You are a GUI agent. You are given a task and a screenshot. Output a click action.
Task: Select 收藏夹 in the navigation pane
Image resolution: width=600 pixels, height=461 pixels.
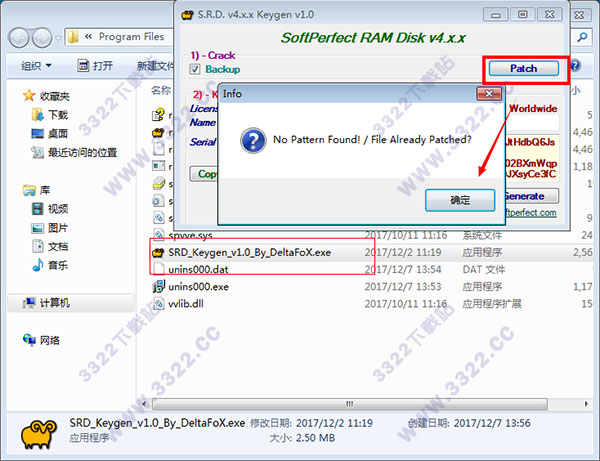[x=55, y=96]
